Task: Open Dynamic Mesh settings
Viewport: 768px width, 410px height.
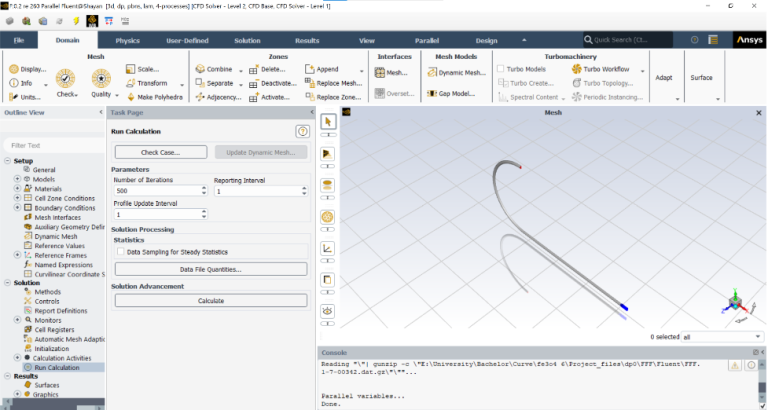Action: click(x=456, y=72)
